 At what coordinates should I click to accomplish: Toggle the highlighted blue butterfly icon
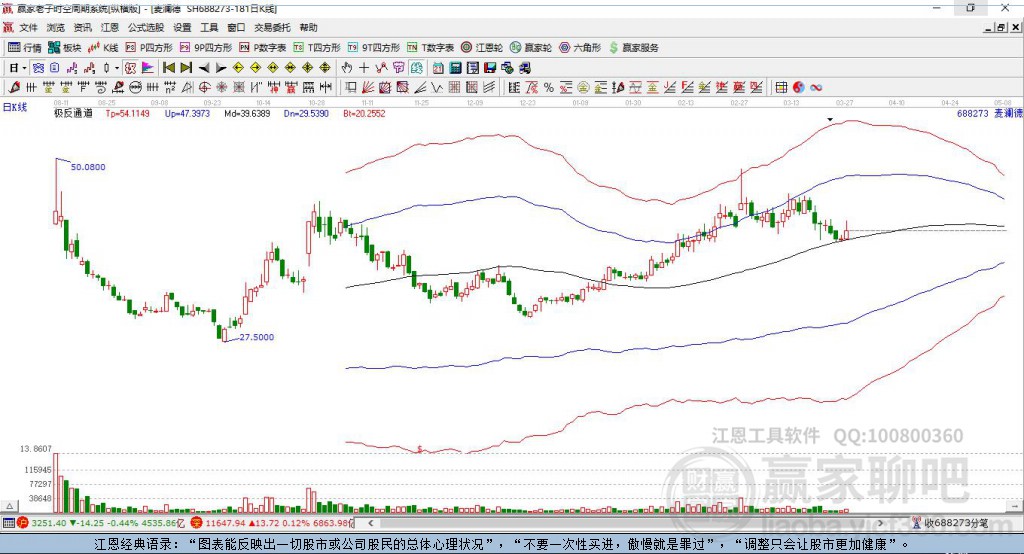point(39,68)
